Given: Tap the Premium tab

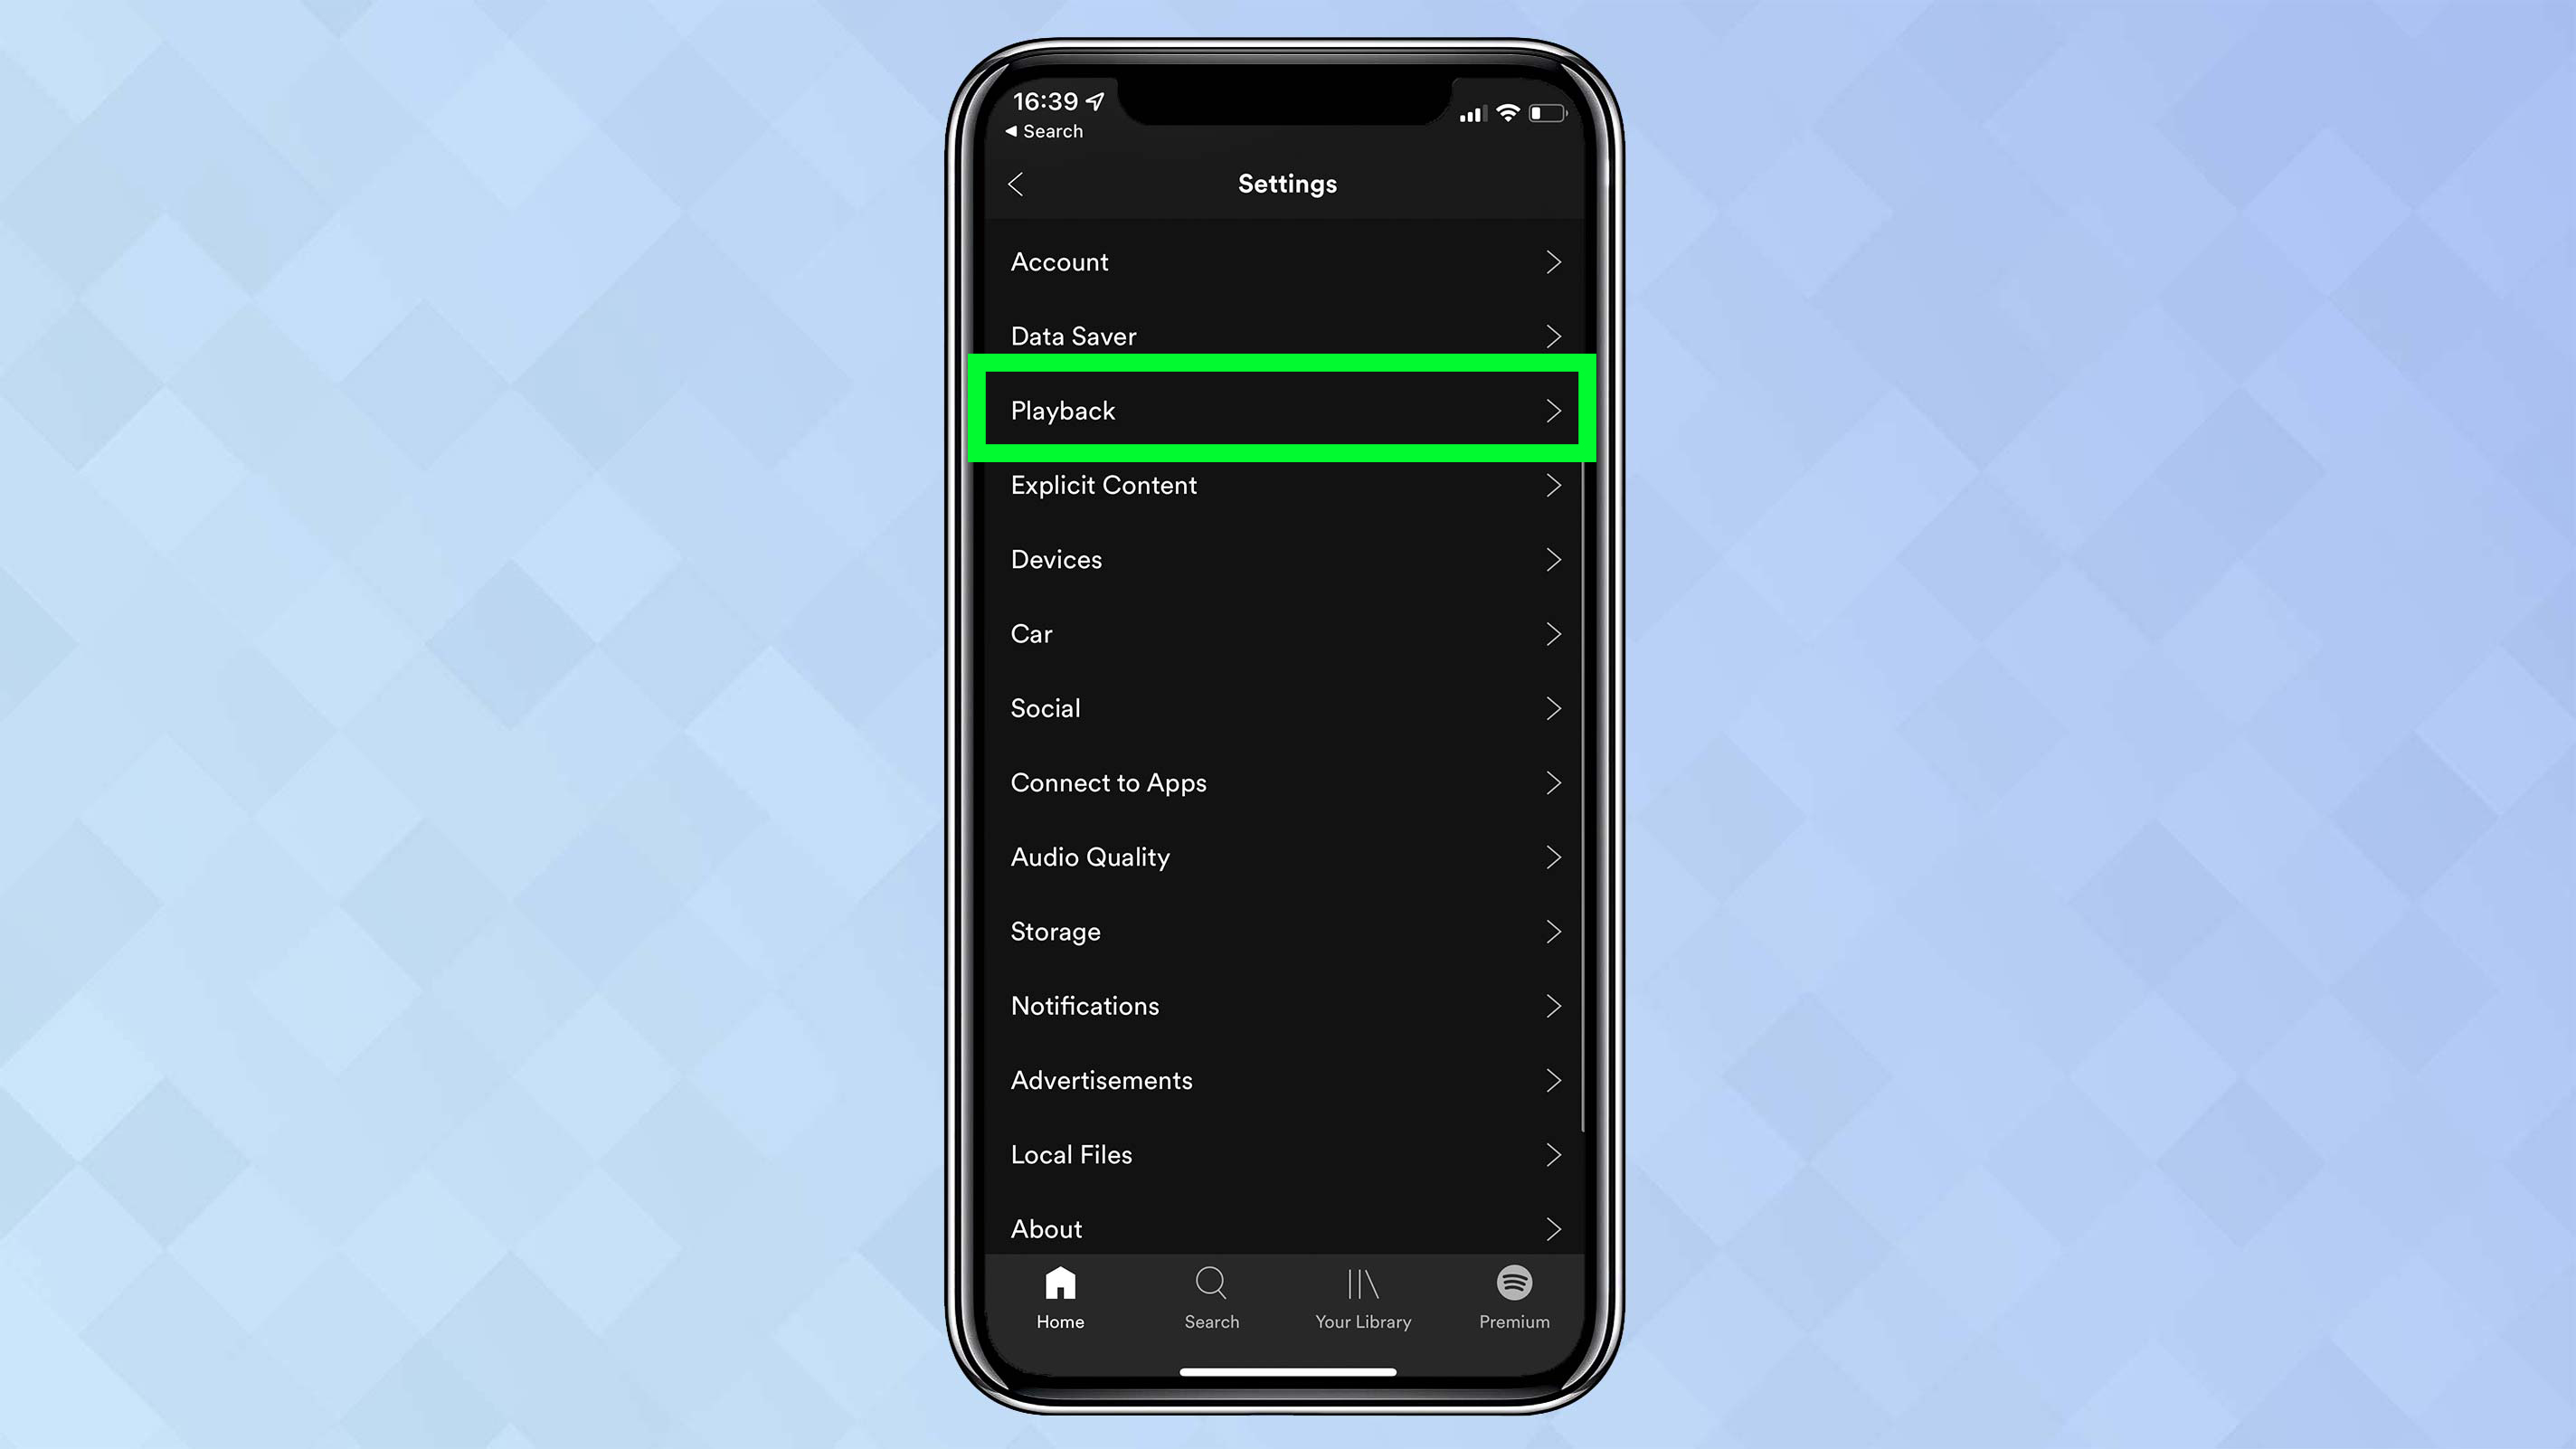Looking at the screenshot, I should point(1514,1297).
